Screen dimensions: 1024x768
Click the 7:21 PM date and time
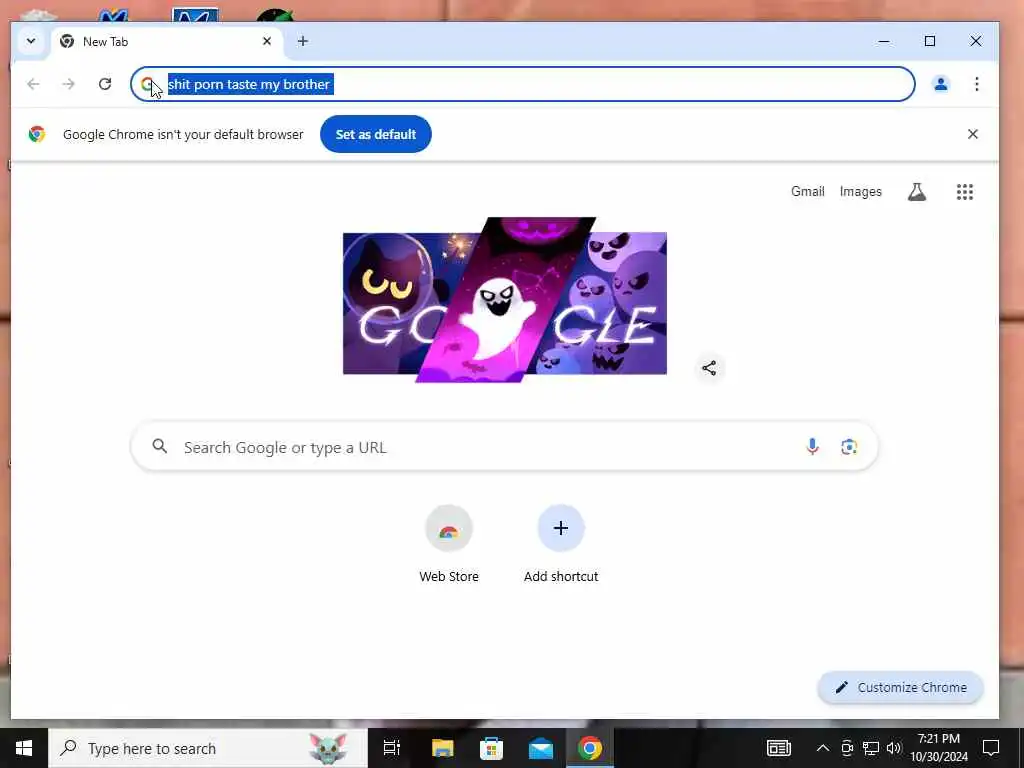939,748
